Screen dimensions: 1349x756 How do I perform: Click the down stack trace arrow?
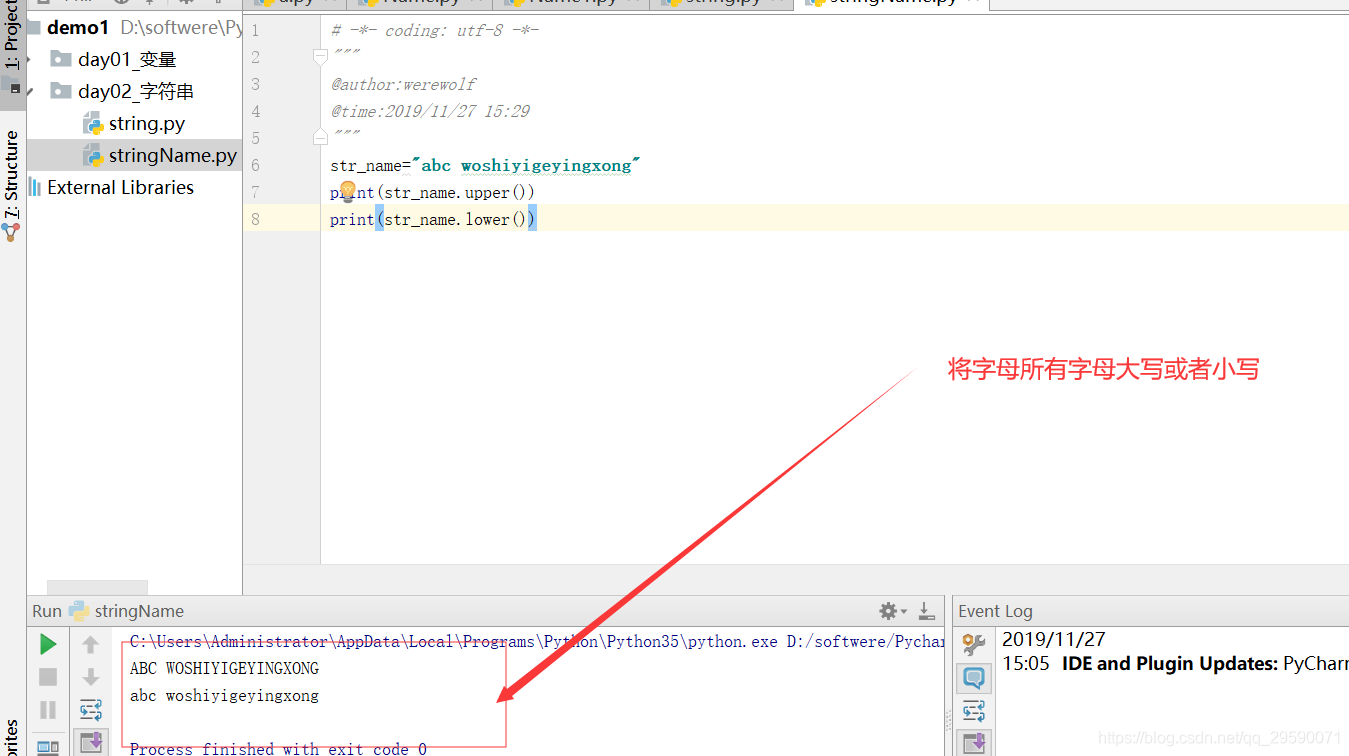pyautogui.click(x=91, y=677)
